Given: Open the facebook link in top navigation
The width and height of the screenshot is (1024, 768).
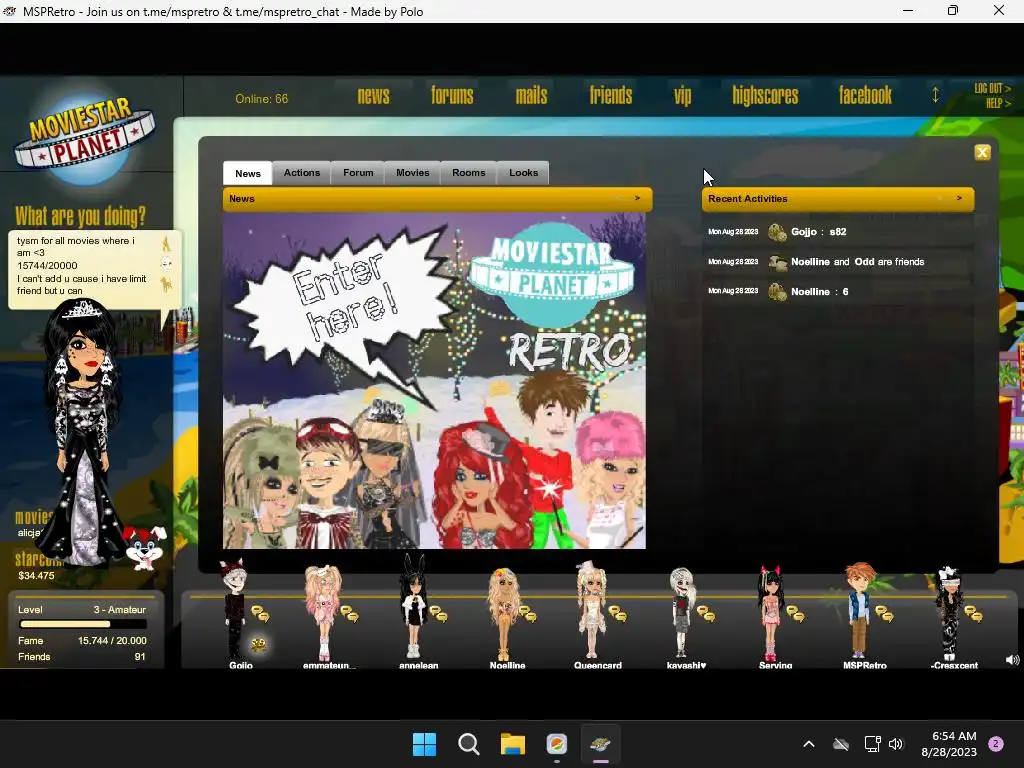Looking at the screenshot, I should [x=865, y=96].
